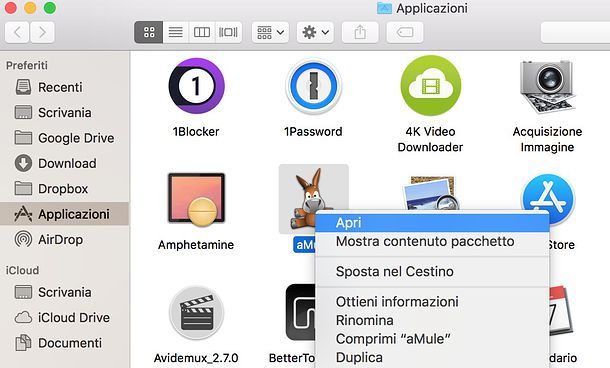
Task: Select the 1Password app icon
Action: pos(313,86)
